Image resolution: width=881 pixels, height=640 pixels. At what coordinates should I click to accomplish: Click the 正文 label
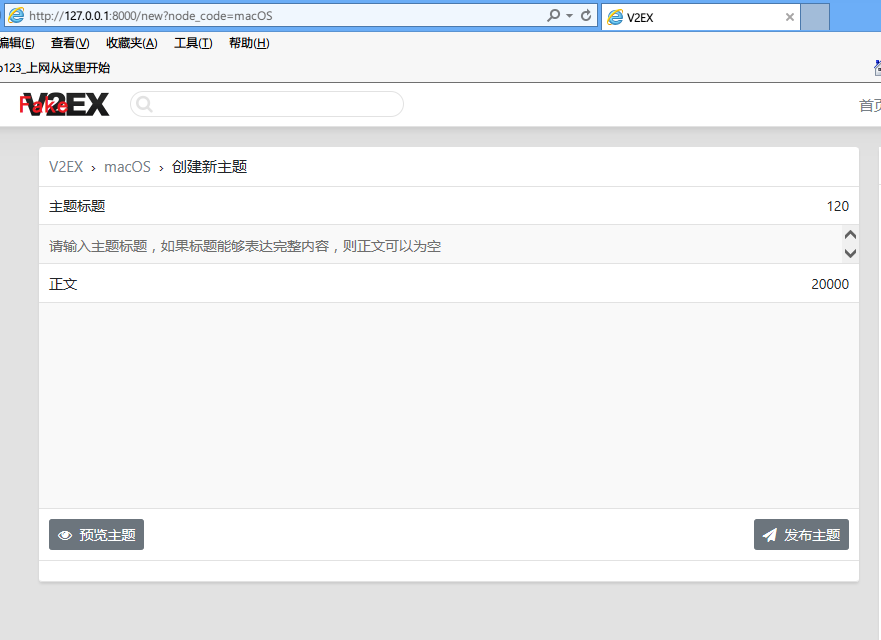63,284
